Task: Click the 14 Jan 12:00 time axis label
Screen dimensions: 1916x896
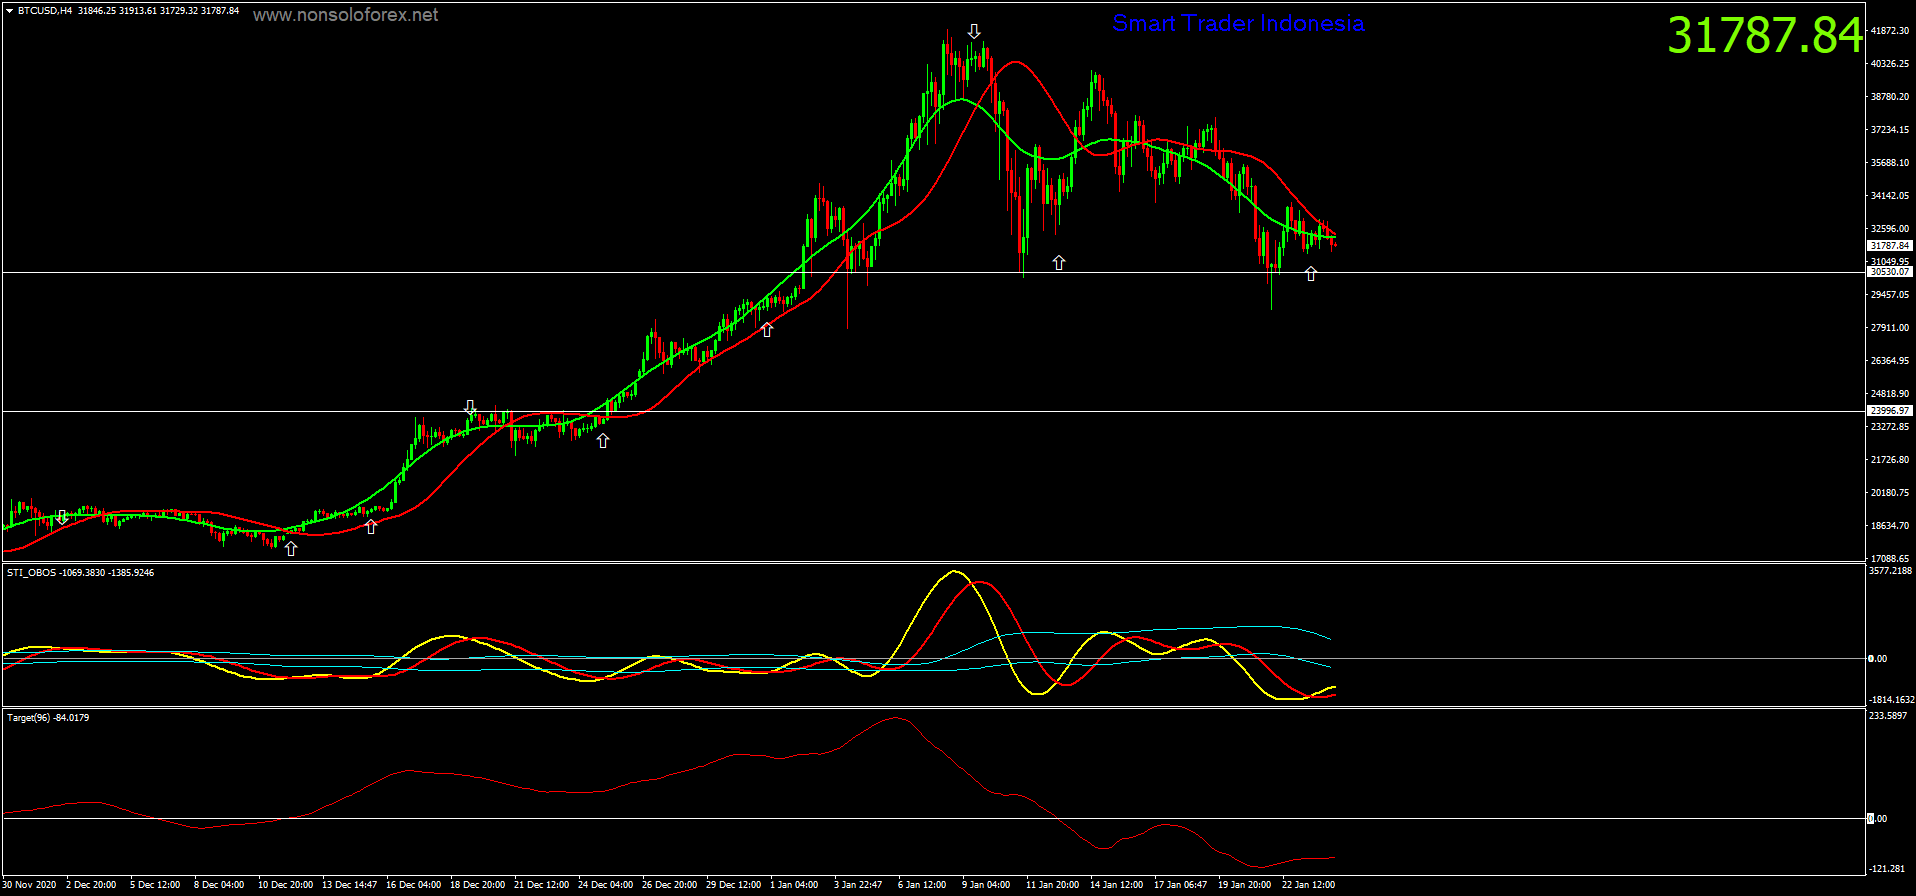Action: 1116,885
